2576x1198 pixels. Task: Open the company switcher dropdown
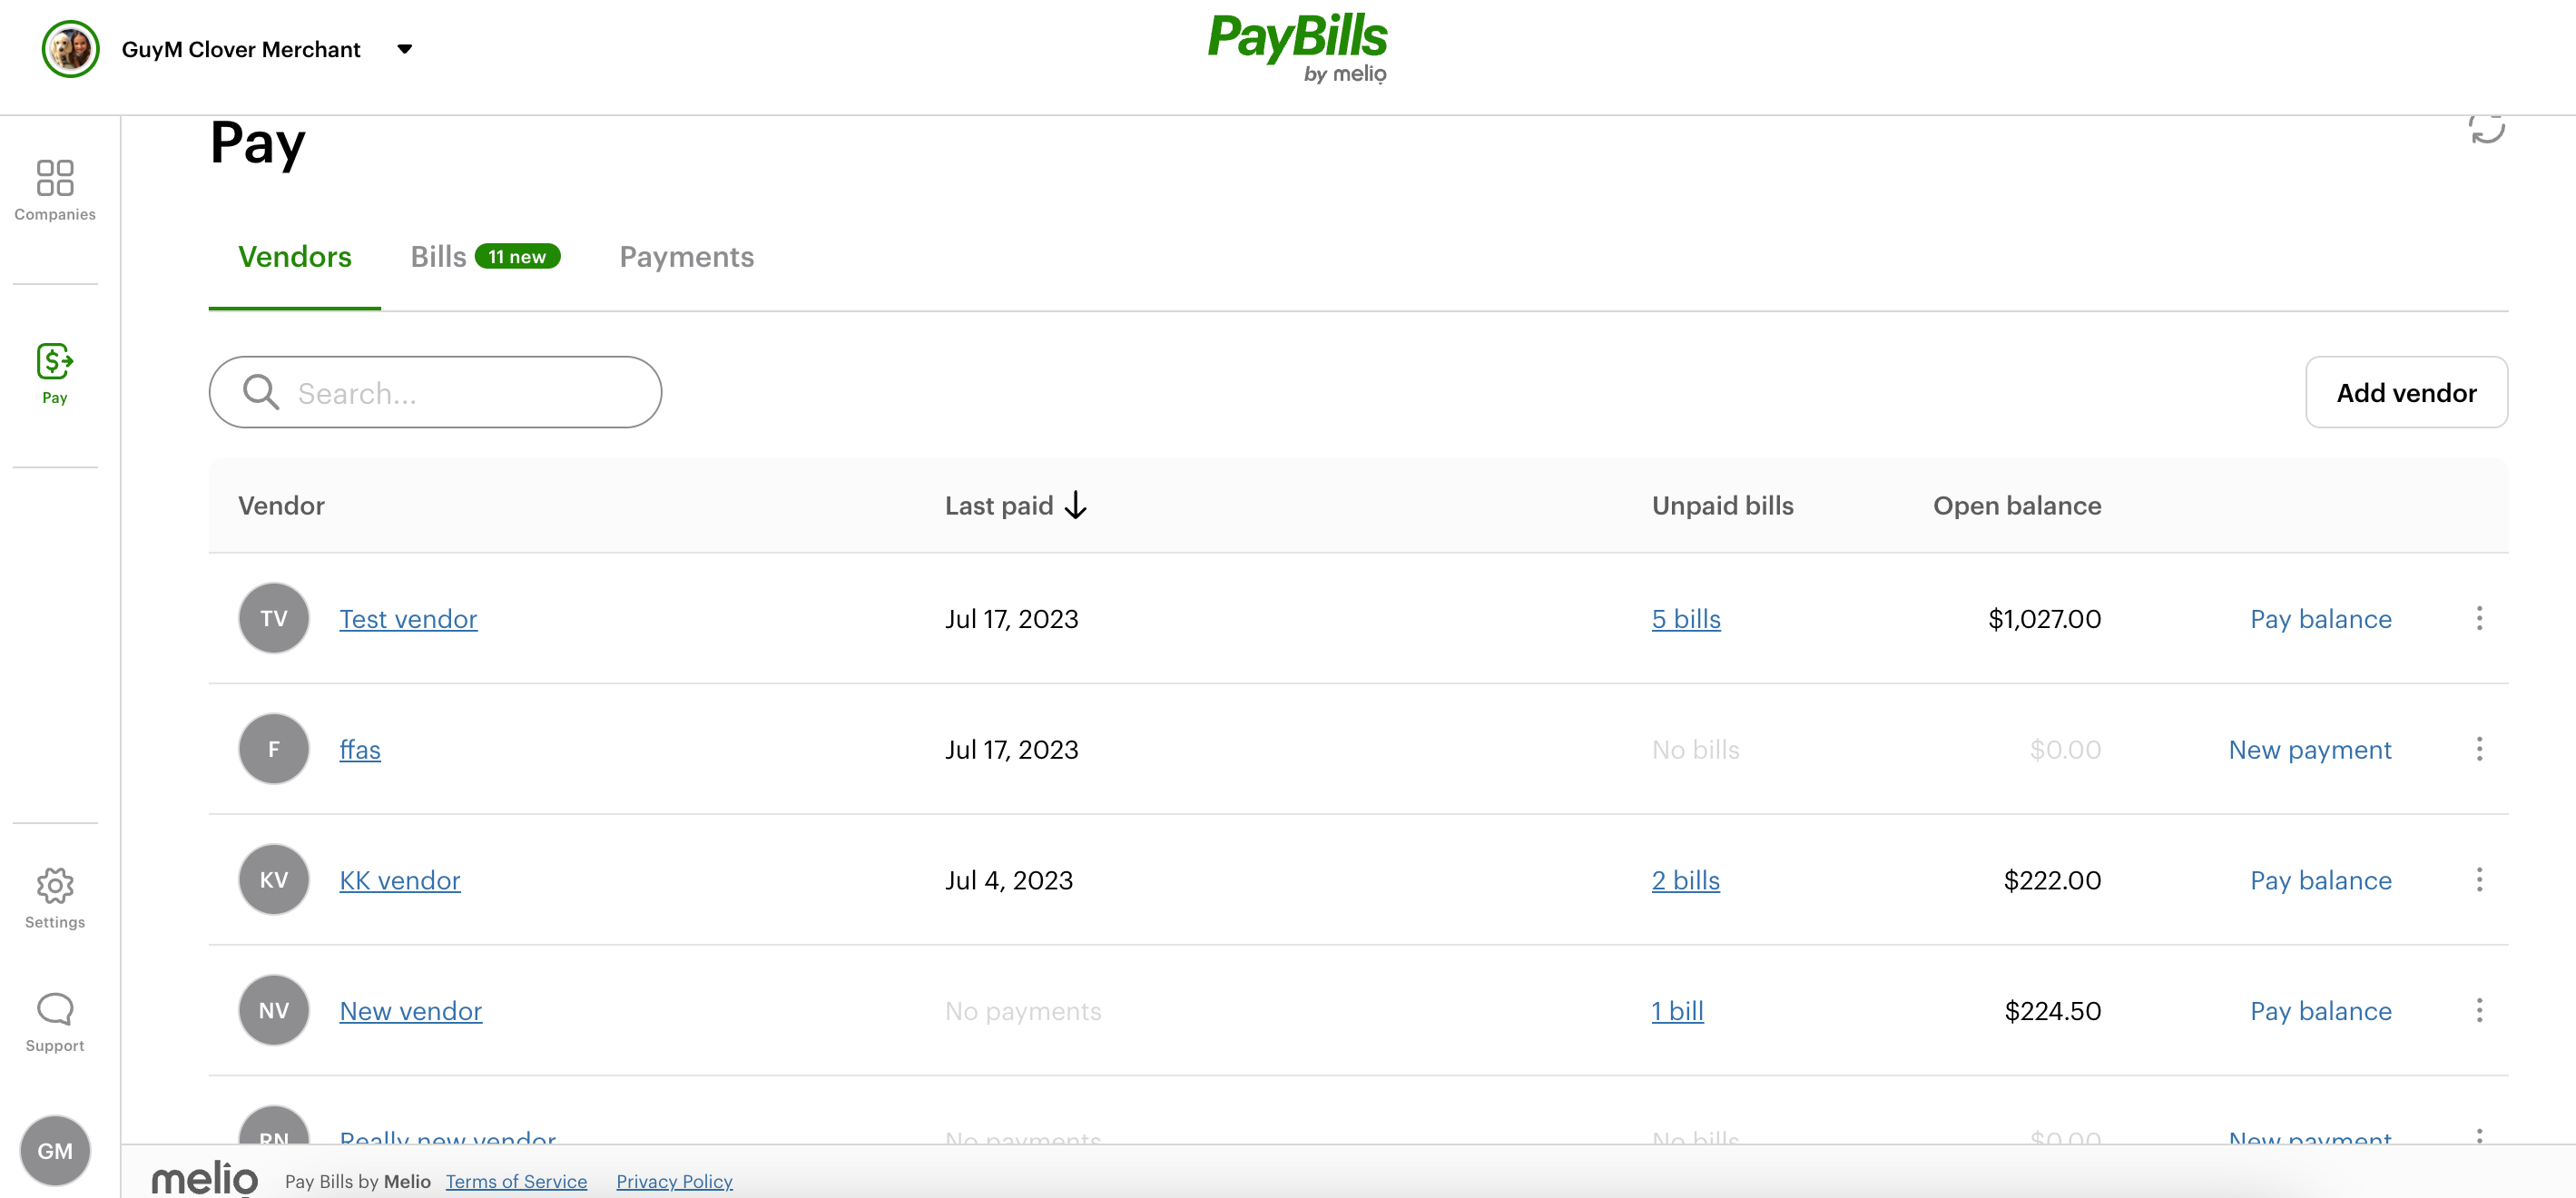tap(405, 48)
